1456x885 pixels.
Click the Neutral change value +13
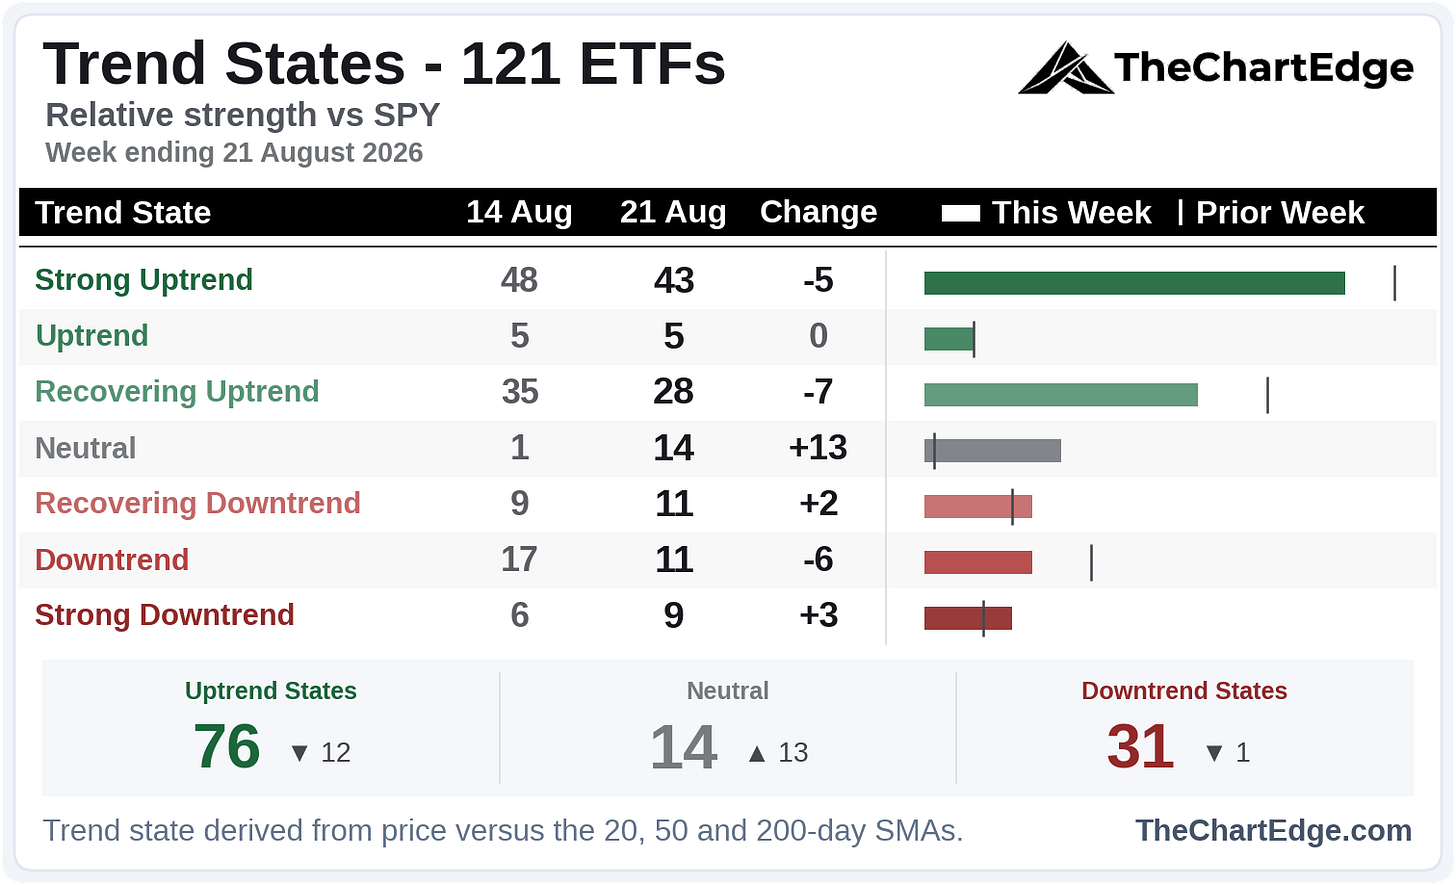(x=818, y=447)
